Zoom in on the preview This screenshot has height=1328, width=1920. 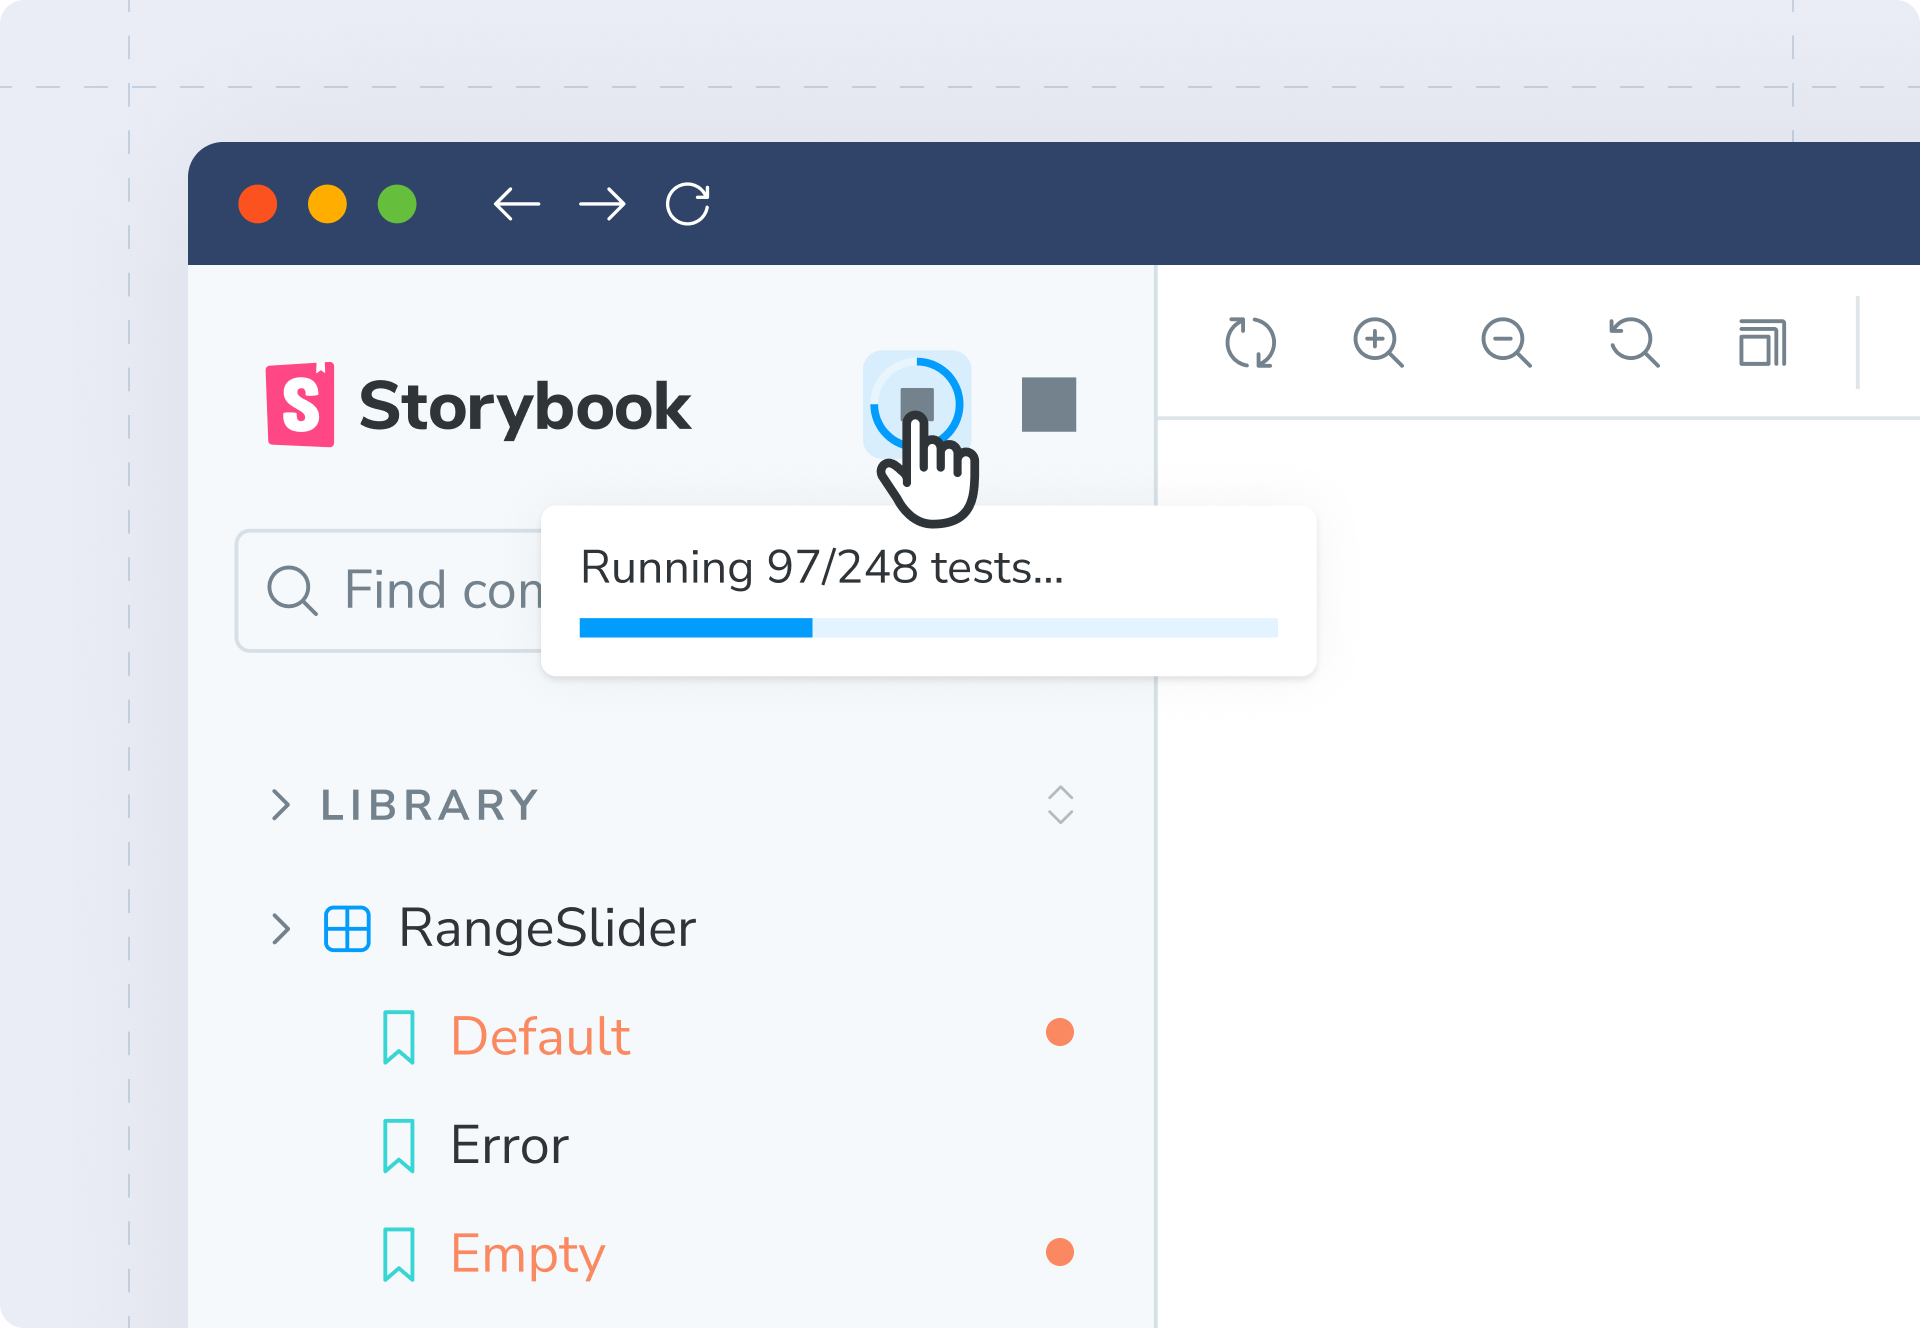pos(1378,343)
